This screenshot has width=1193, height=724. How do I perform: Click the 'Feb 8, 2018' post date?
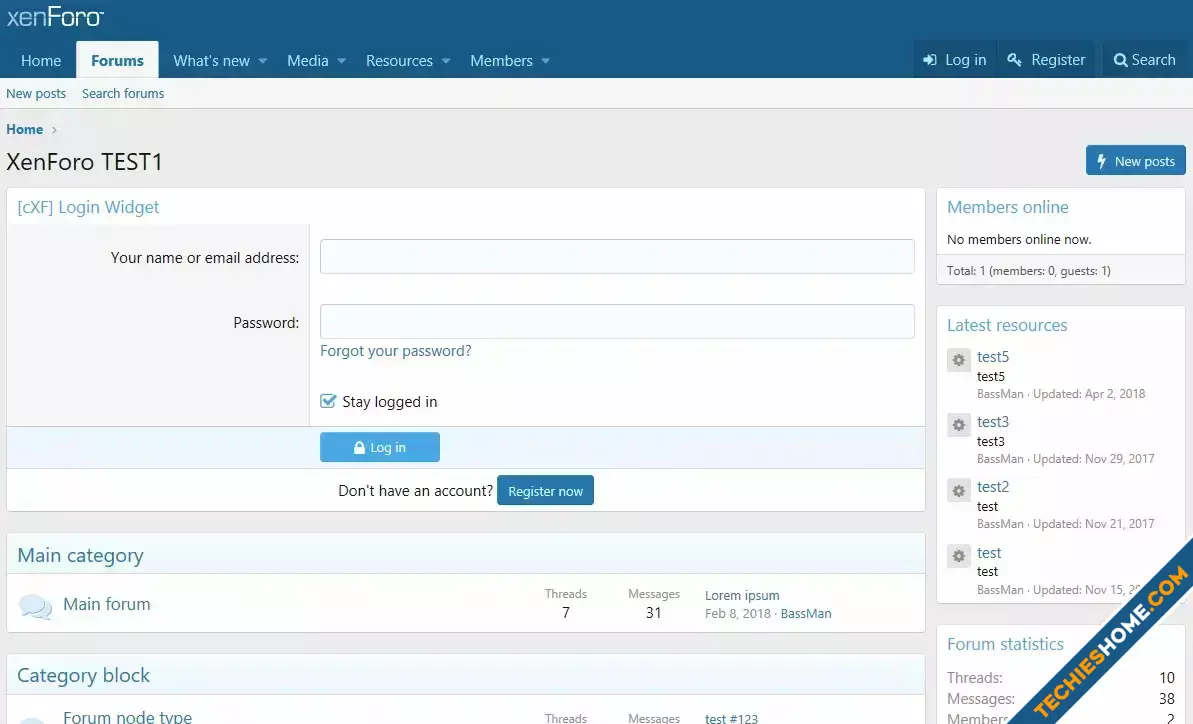[737, 614]
